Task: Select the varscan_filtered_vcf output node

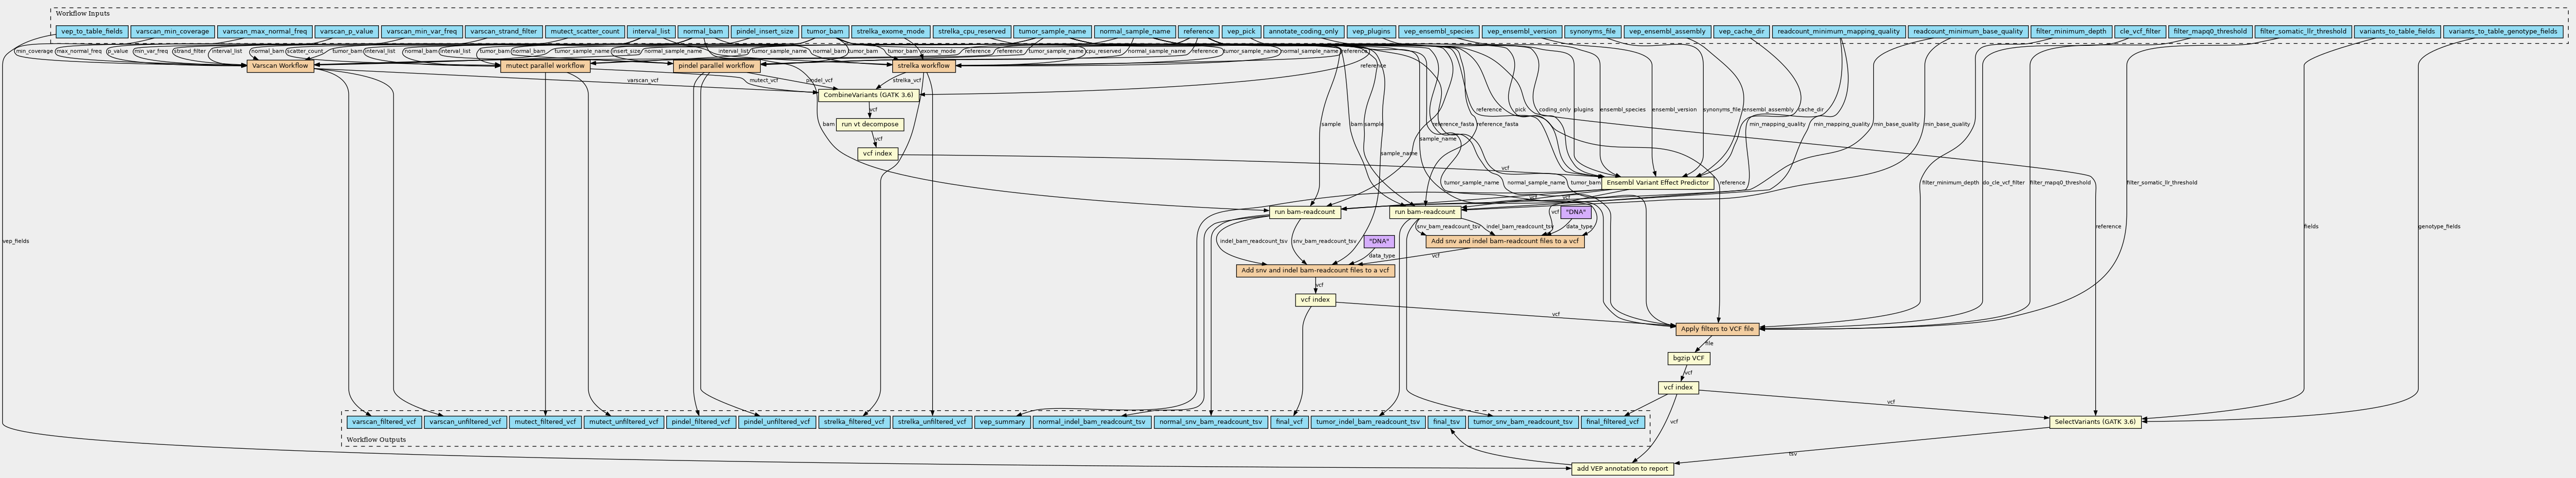Action: (x=384, y=422)
